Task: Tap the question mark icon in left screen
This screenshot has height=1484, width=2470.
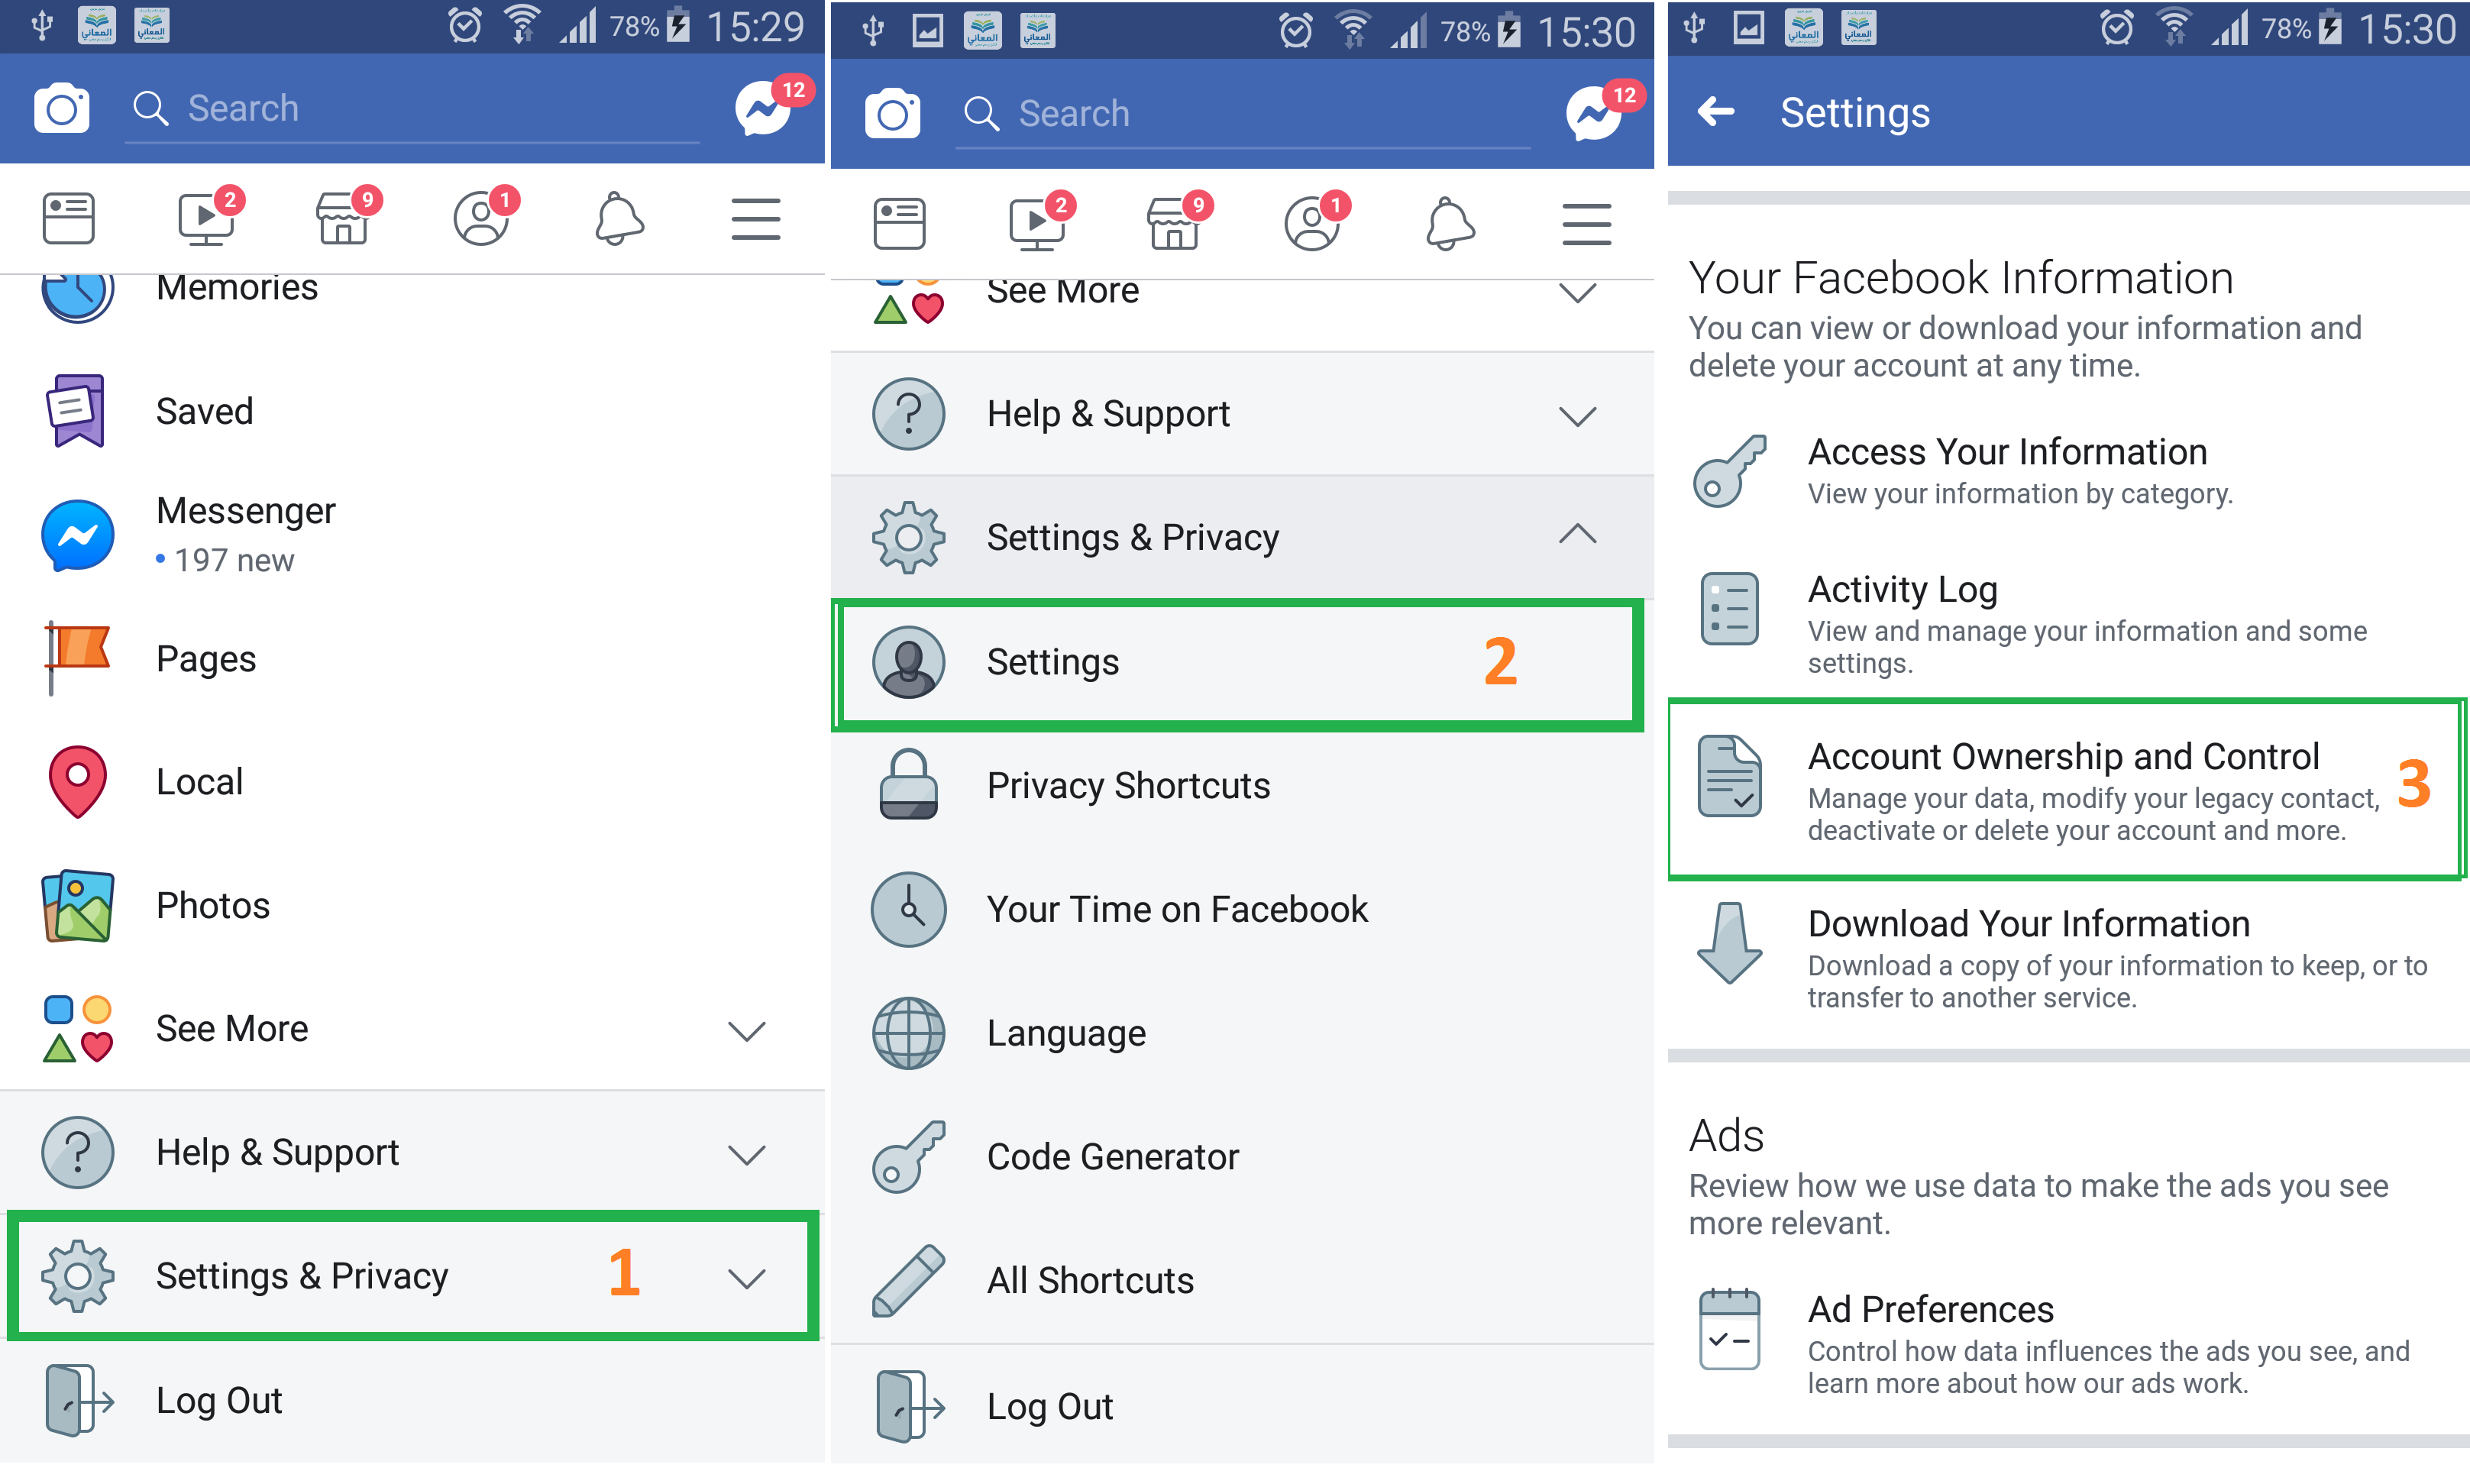Action: (77, 1153)
